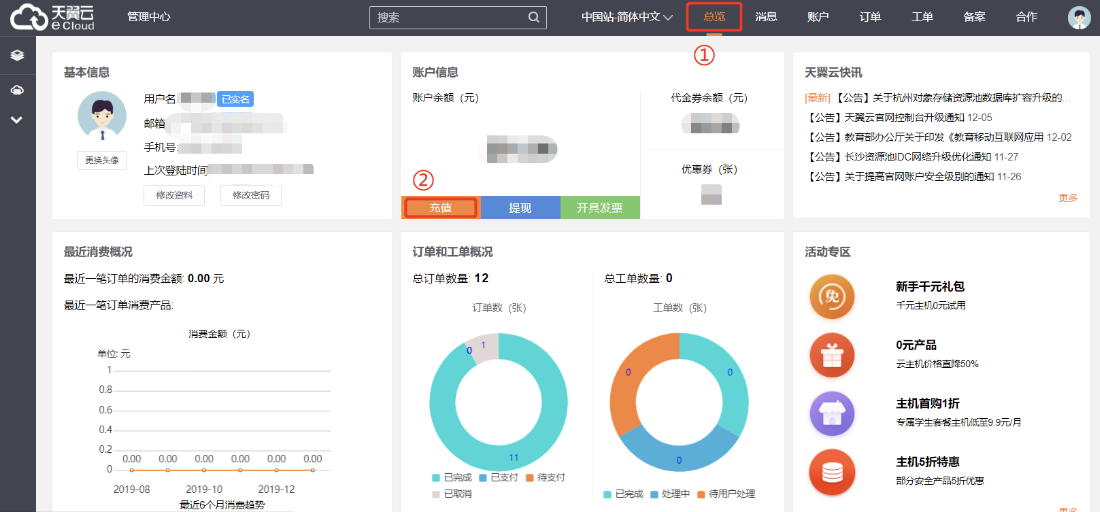The height and width of the screenshot is (512, 1100).
Task: Open the layers stack icon in left sidebar
Action: [17, 56]
